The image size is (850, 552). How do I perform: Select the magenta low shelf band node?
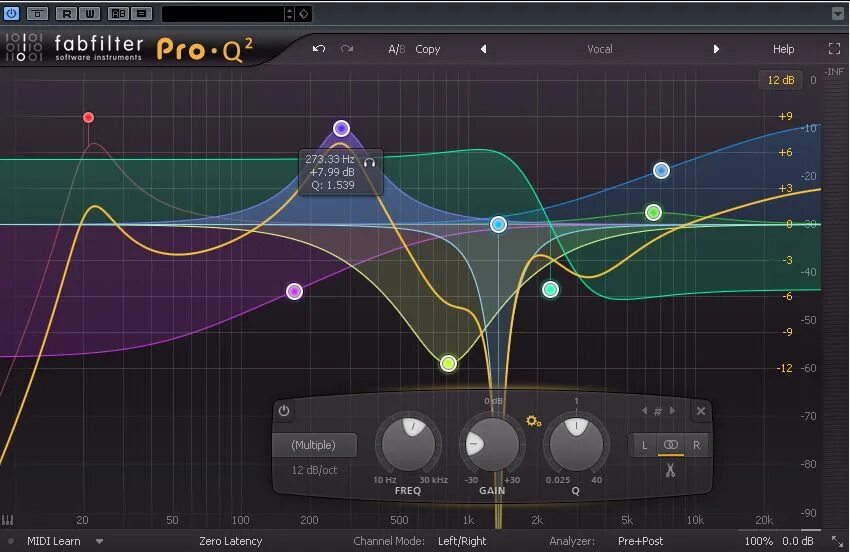pyautogui.click(x=294, y=292)
